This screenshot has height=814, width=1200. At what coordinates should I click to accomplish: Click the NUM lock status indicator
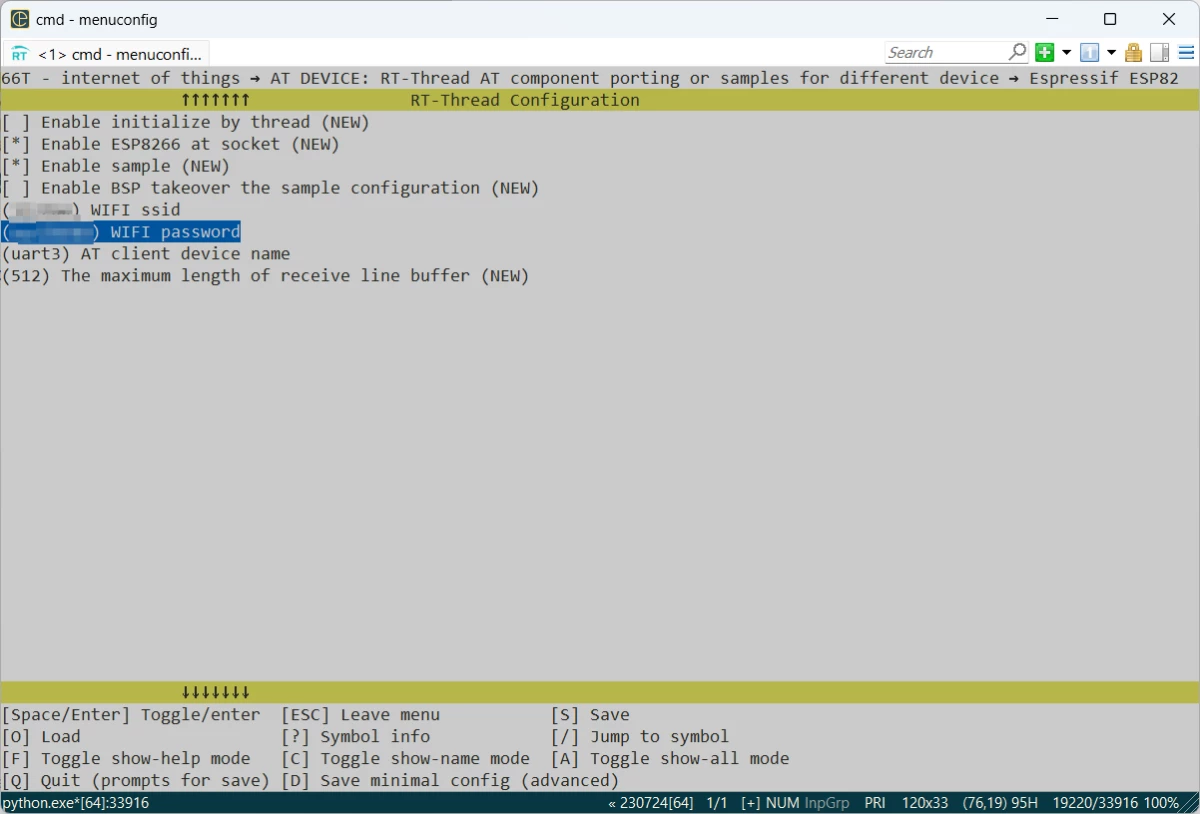[x=782, y=803]
